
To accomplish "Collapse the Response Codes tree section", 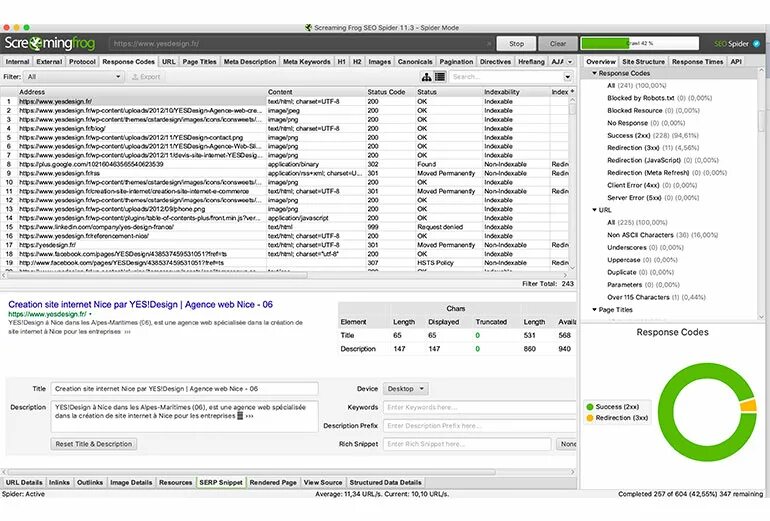I will click(594, 73).
